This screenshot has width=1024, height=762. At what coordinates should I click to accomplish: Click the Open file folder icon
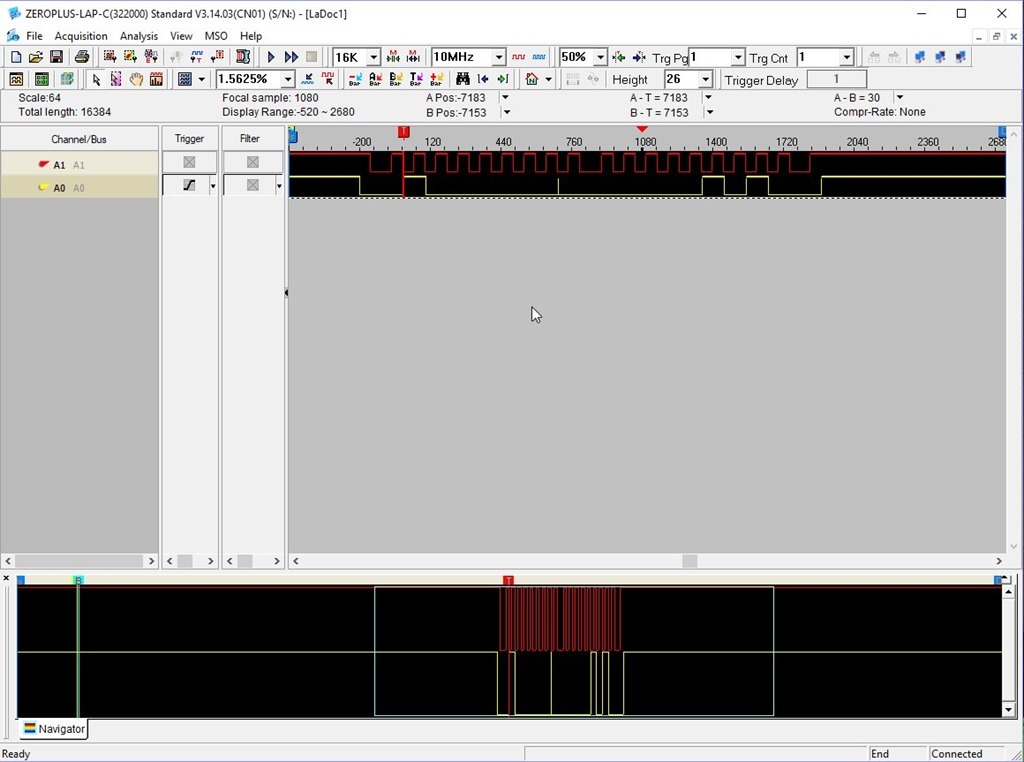(x=36, y=58)
